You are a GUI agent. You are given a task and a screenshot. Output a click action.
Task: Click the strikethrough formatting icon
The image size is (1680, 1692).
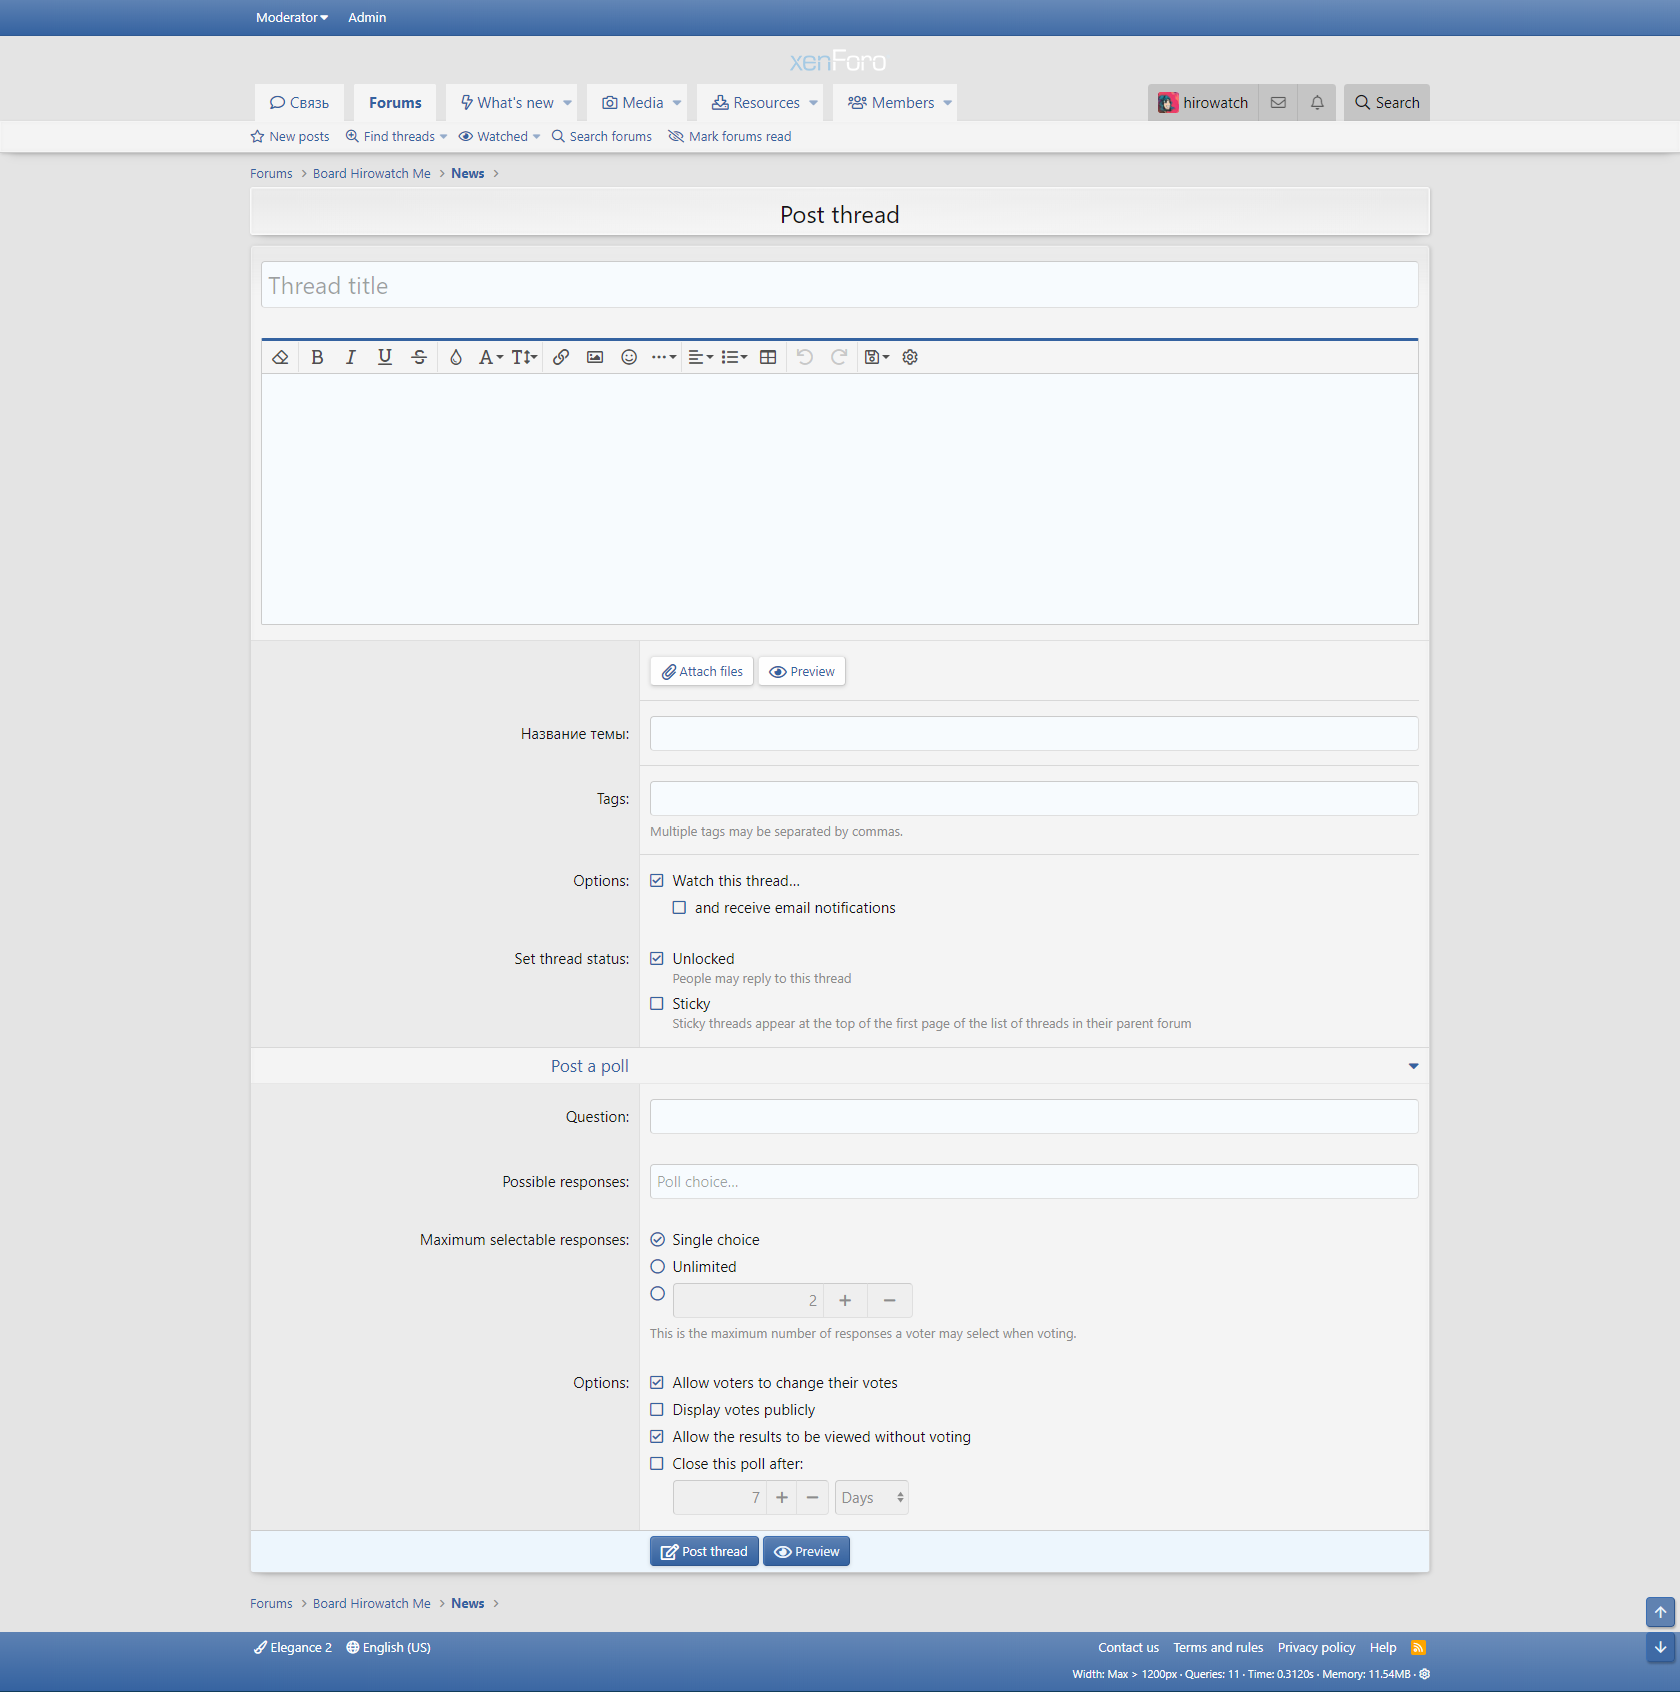click(419, 357)
